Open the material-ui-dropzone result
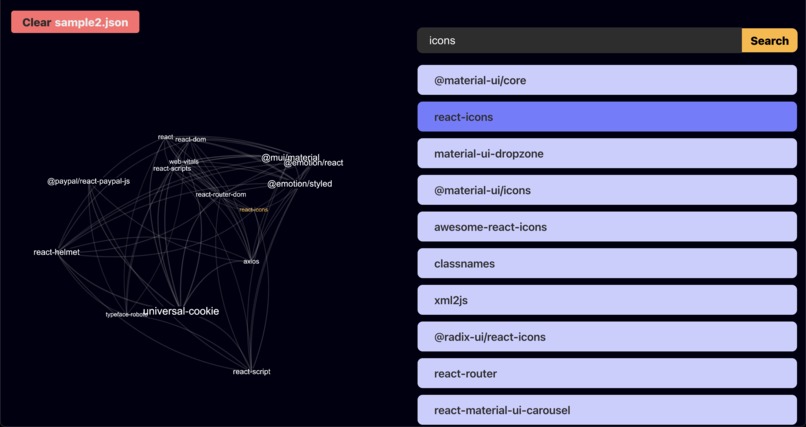 607,154
